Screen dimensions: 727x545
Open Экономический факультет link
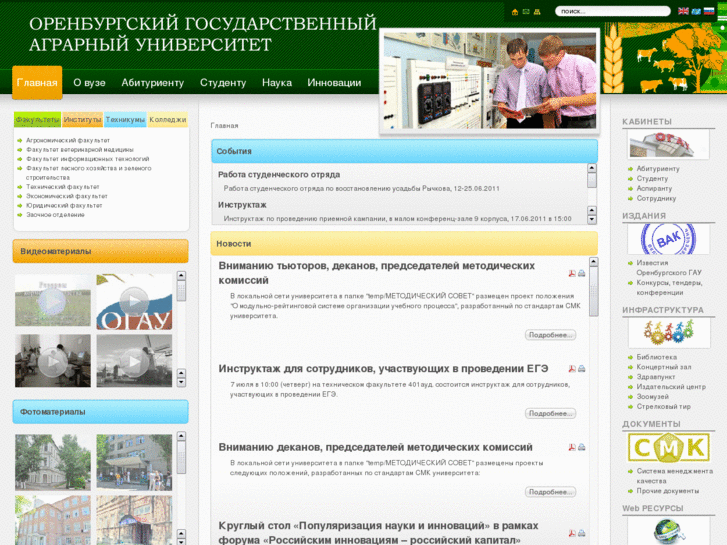point(67,196)
